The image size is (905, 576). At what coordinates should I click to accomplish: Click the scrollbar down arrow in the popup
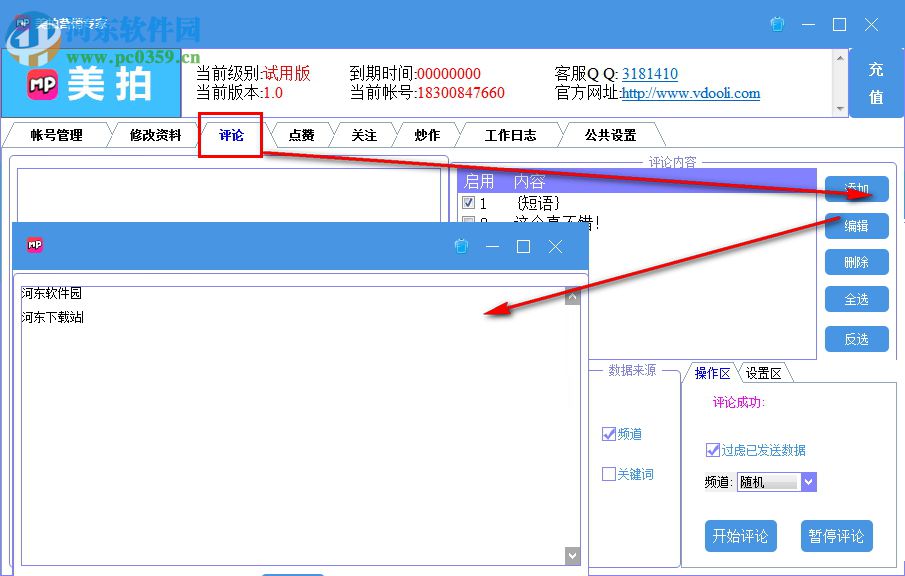pyautogui.click(x=572, y=555)
